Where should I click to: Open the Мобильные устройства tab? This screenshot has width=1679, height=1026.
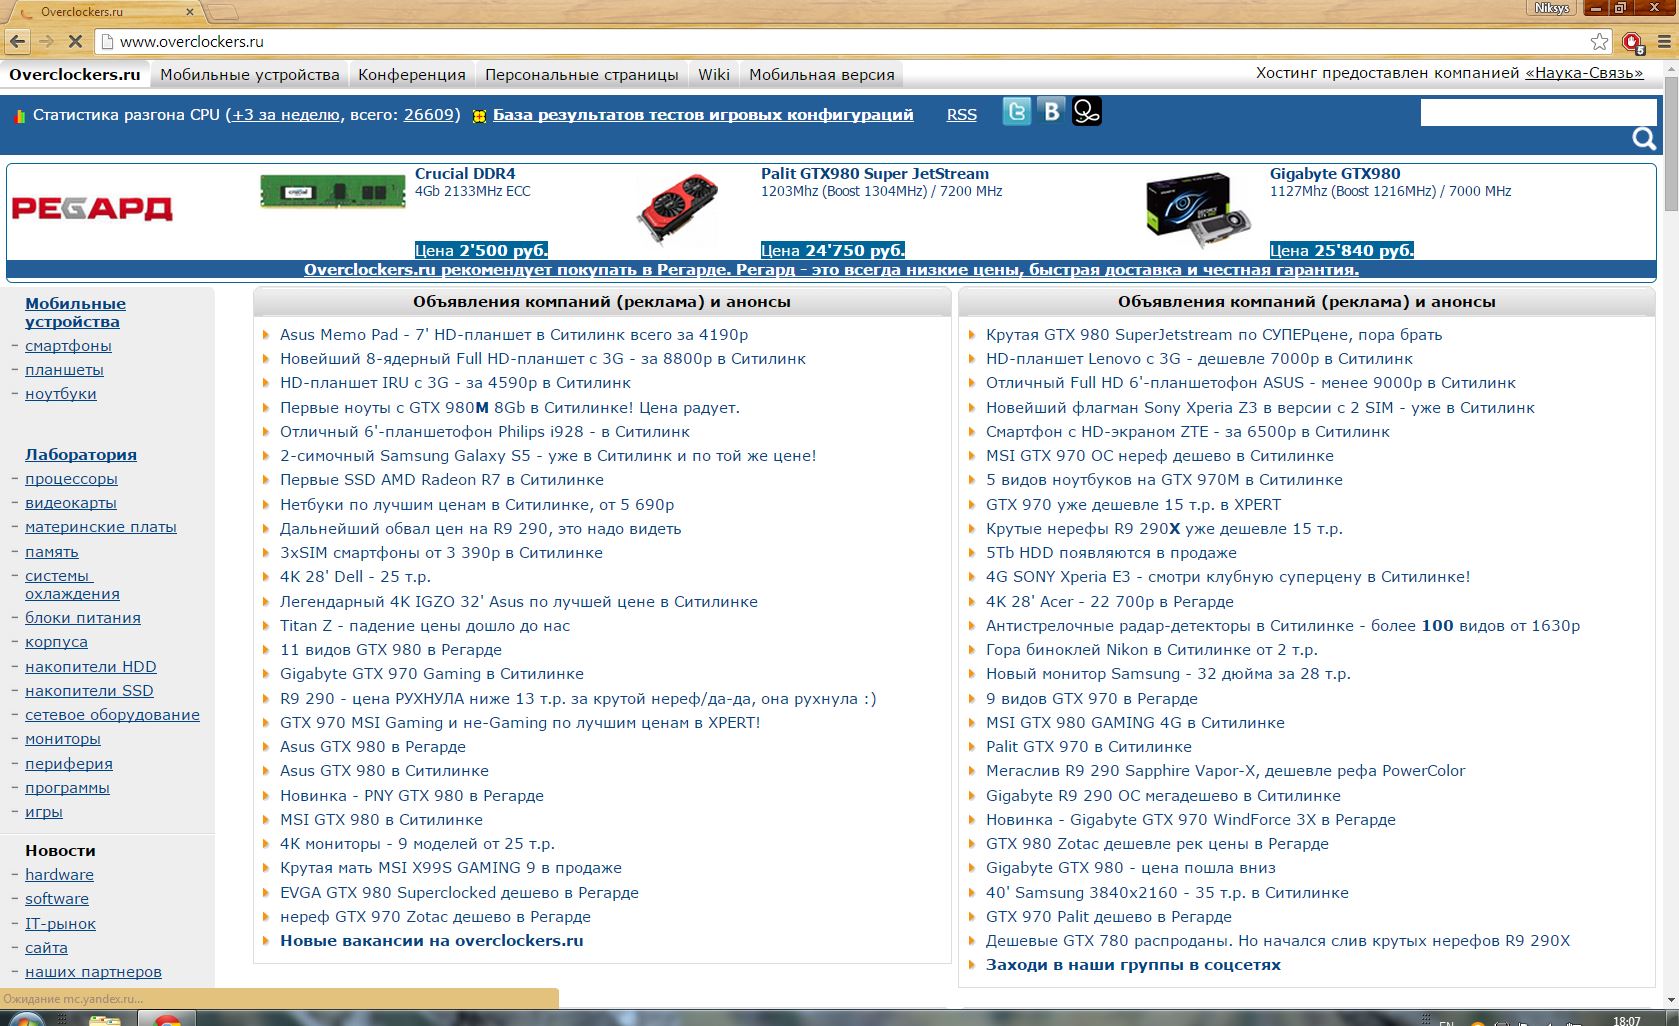coord(250,74)
